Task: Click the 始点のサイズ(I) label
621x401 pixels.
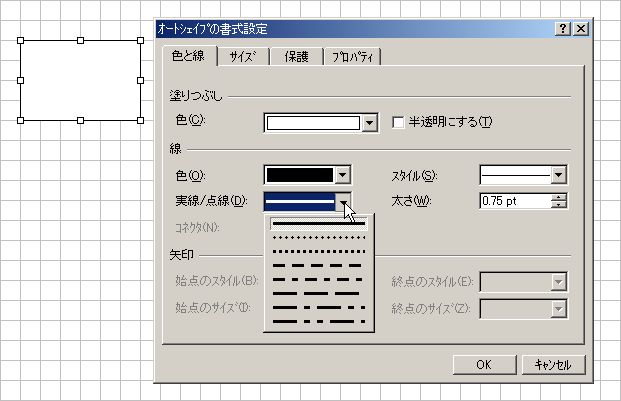Action: (213, 308)
